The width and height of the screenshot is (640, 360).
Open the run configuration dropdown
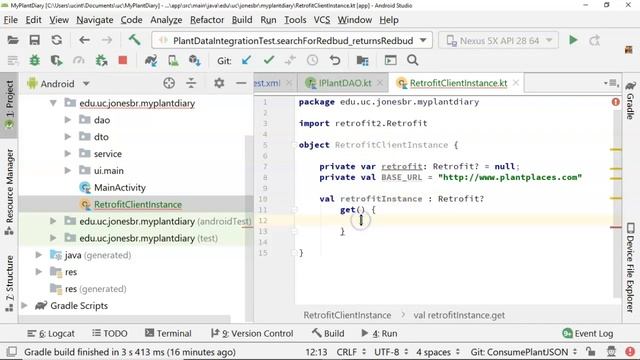[x=292, y=40]
